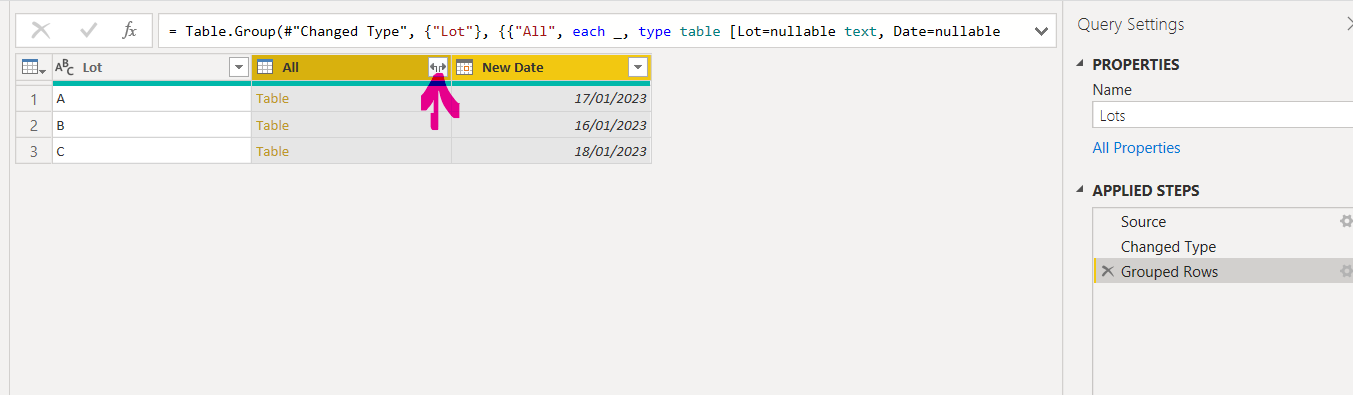Select row number 1
Screen dimensions: 1353x395
coord(34,99)
